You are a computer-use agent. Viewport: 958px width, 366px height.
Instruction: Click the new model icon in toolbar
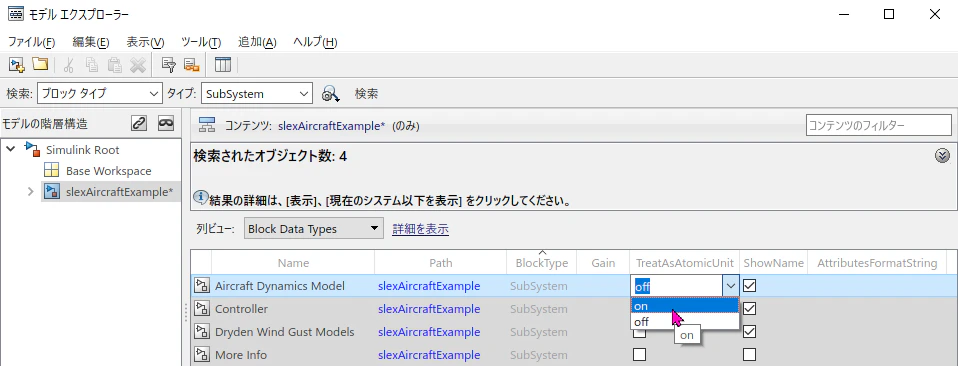(16, 65)
